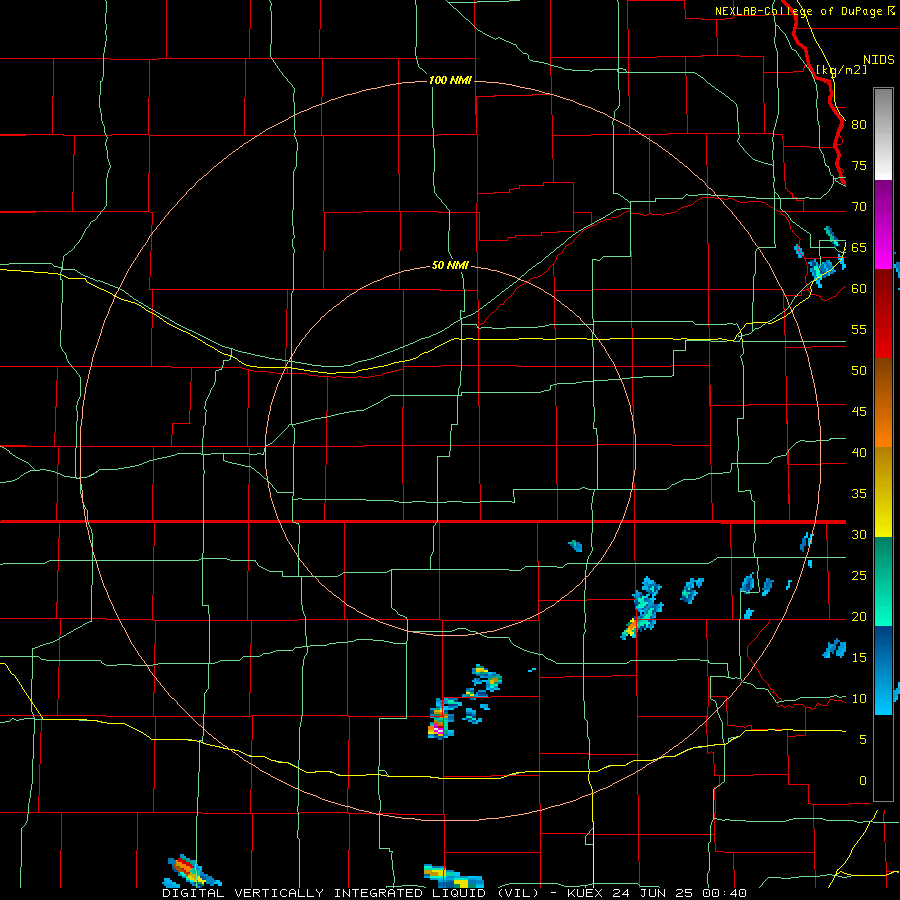
Task: Click the 35 value on color scale
Action: [x=859, y=494]
